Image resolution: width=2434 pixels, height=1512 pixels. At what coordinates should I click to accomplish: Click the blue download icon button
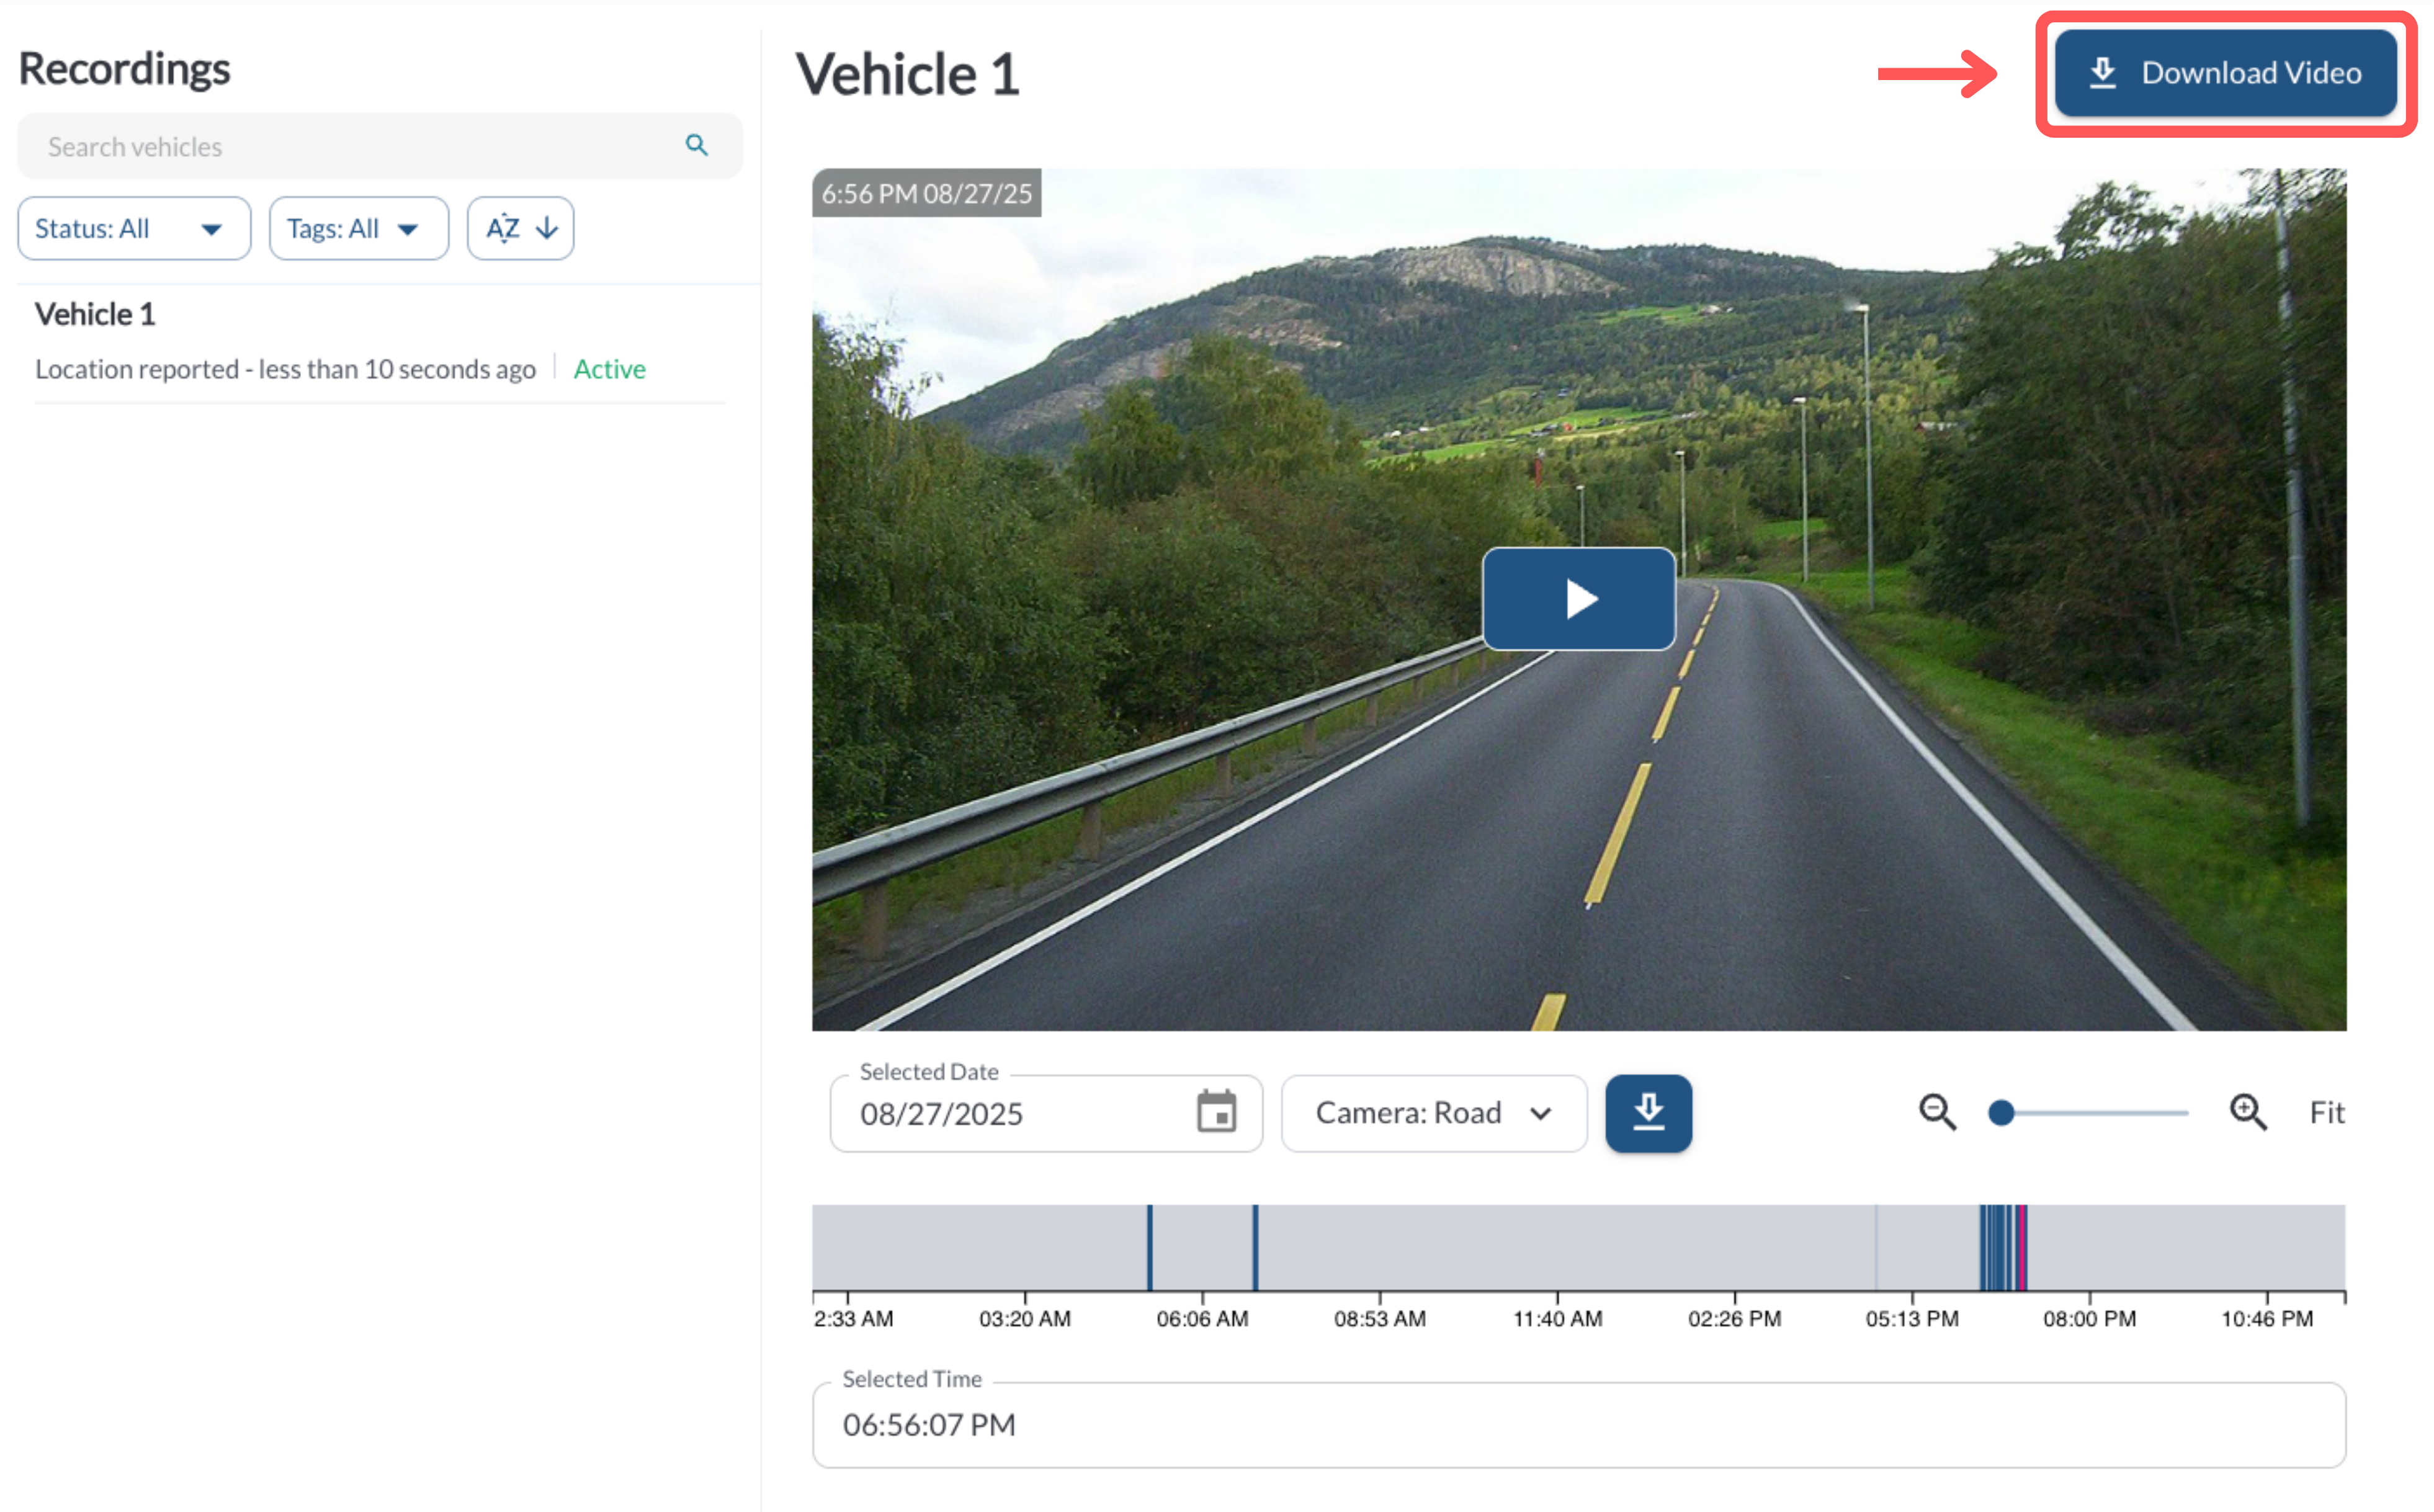(1648, 1112)
